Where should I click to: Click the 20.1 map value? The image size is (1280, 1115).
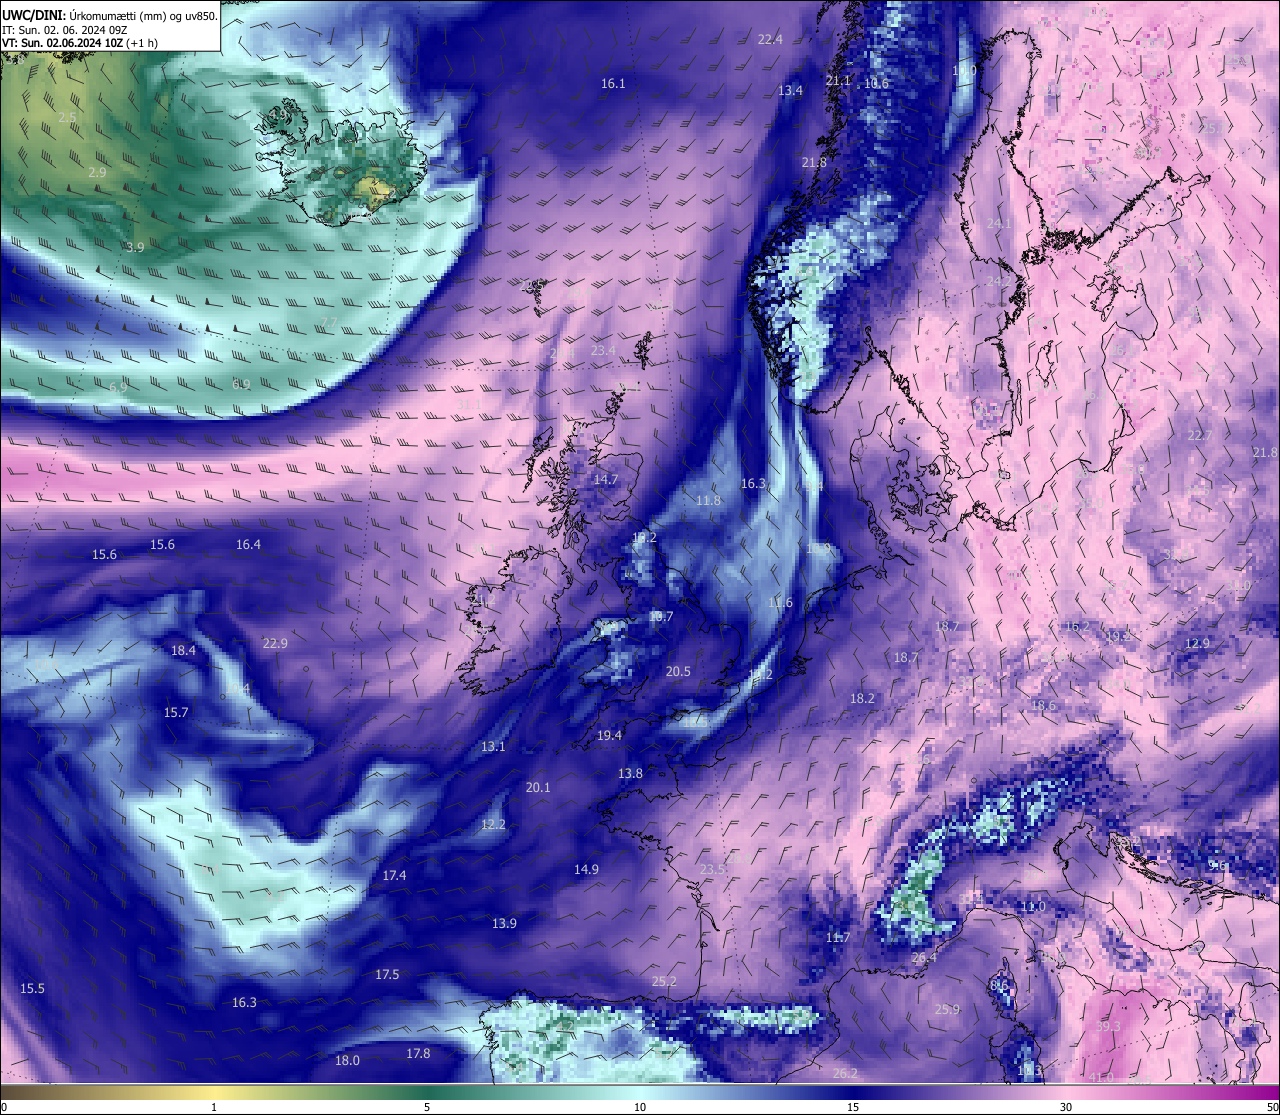point(538,787)
